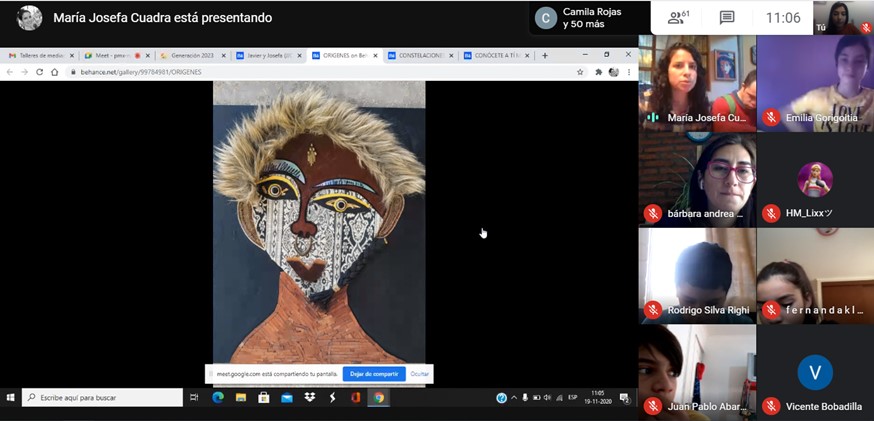Switch to Chrome on the taskbar

tap(379, 398)
